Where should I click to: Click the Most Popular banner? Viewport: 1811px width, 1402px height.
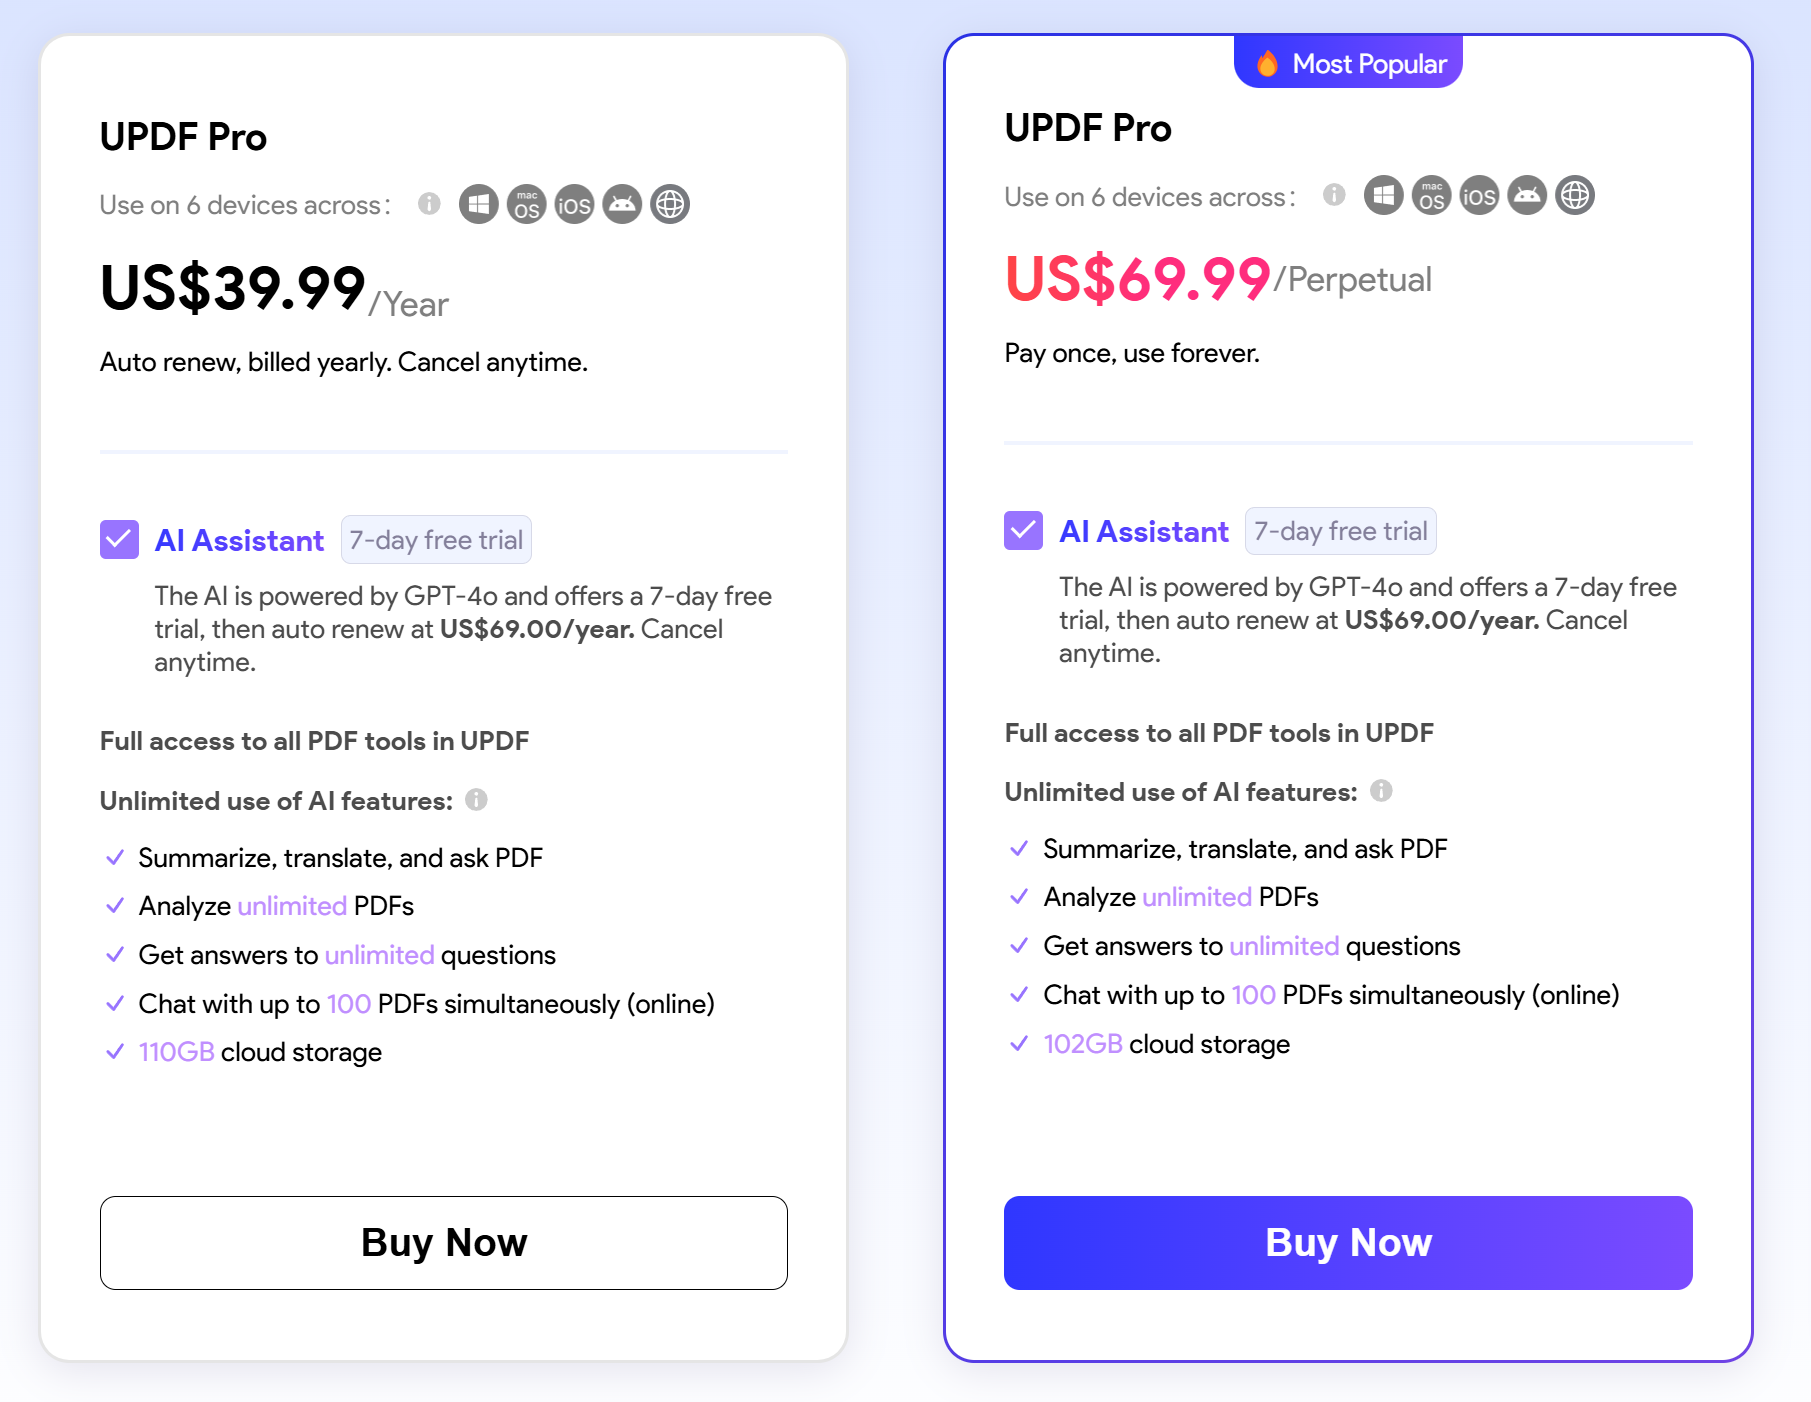(1347, 62)
